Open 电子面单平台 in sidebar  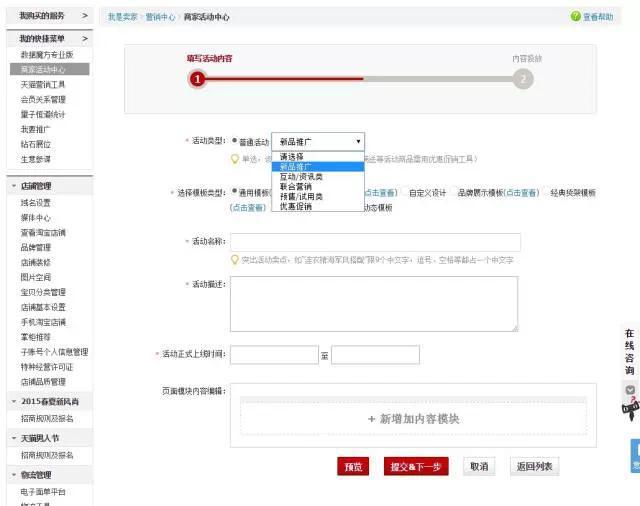tap(43, 492)
